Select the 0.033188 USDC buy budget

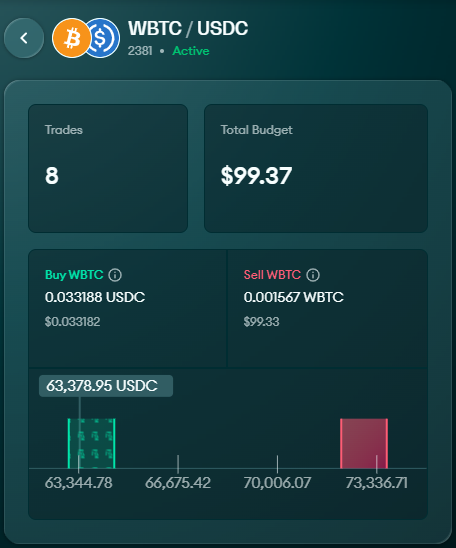tap(95, 297)
